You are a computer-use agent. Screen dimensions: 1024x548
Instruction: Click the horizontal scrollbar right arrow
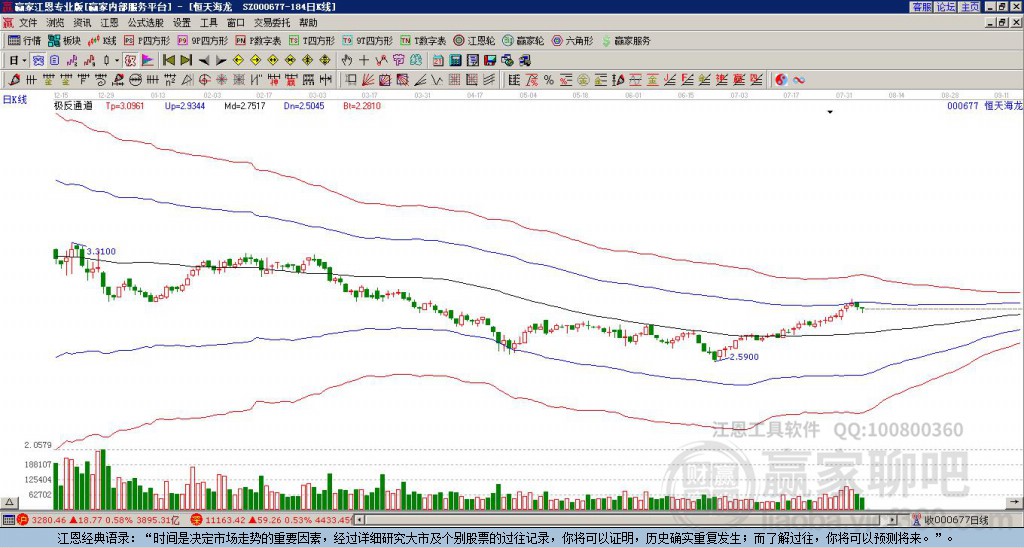(x=893, y=520)
